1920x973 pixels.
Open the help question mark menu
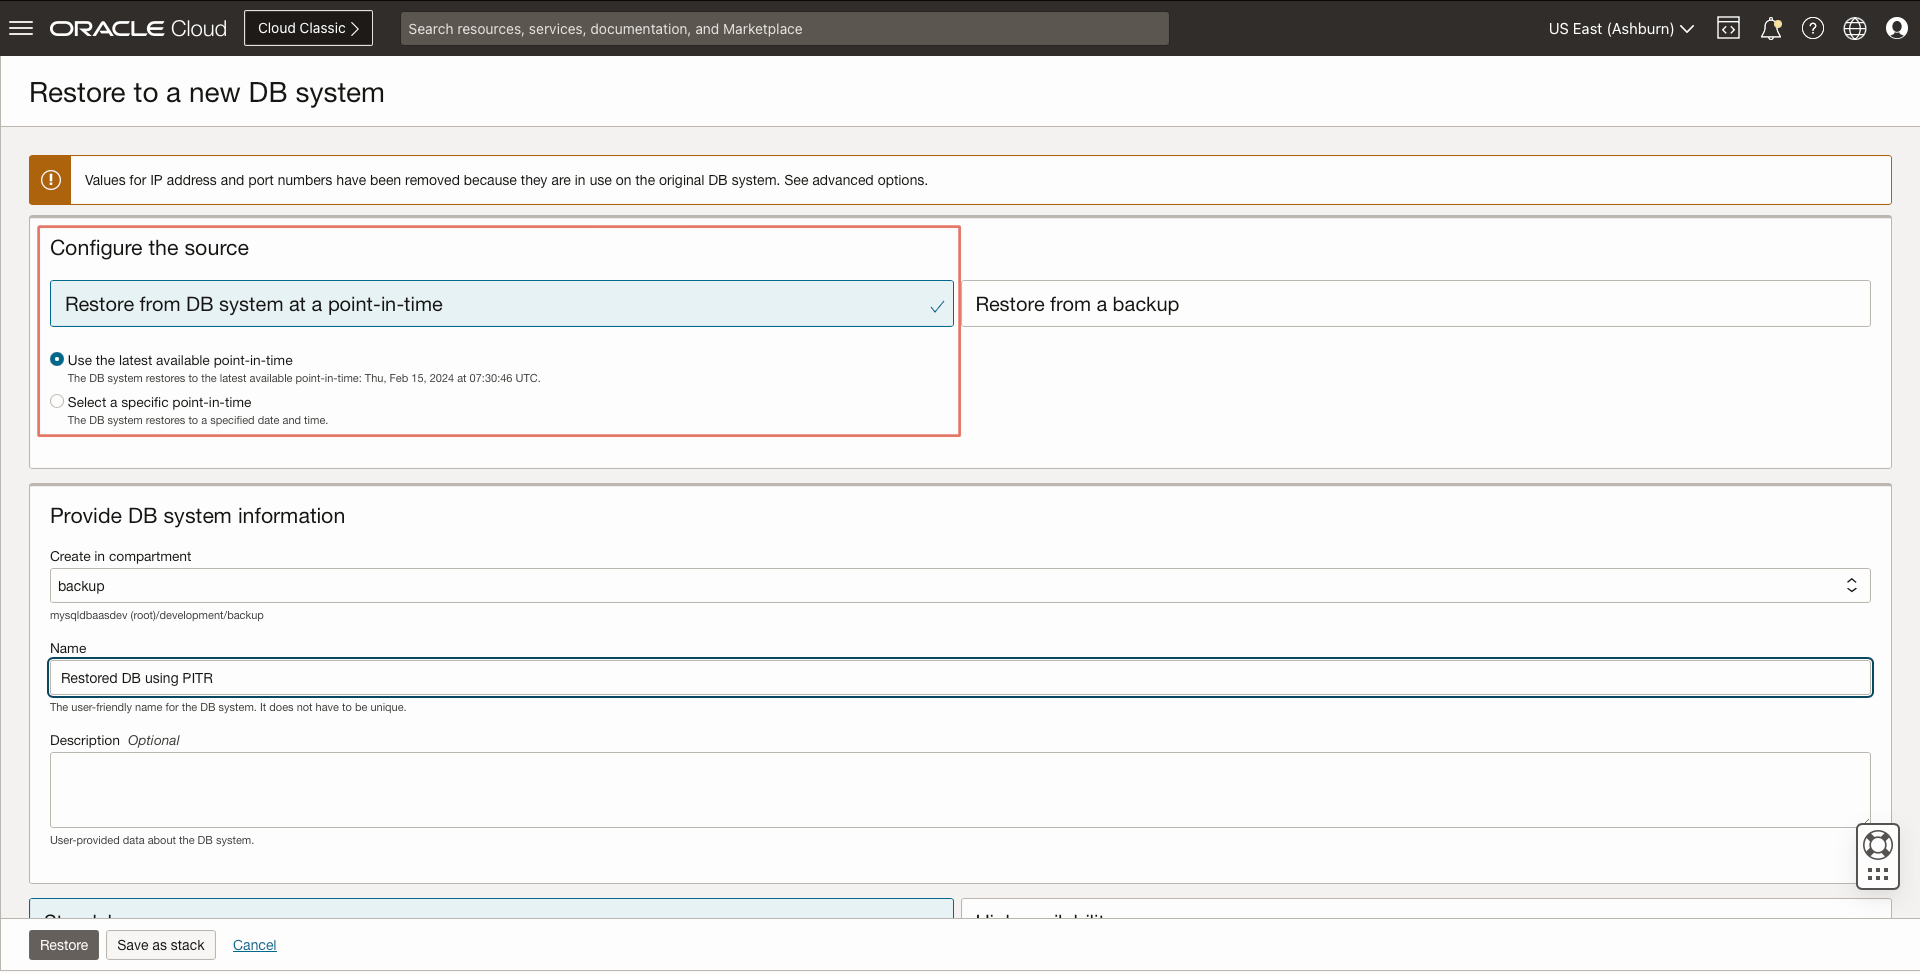tap(1813, 28)
